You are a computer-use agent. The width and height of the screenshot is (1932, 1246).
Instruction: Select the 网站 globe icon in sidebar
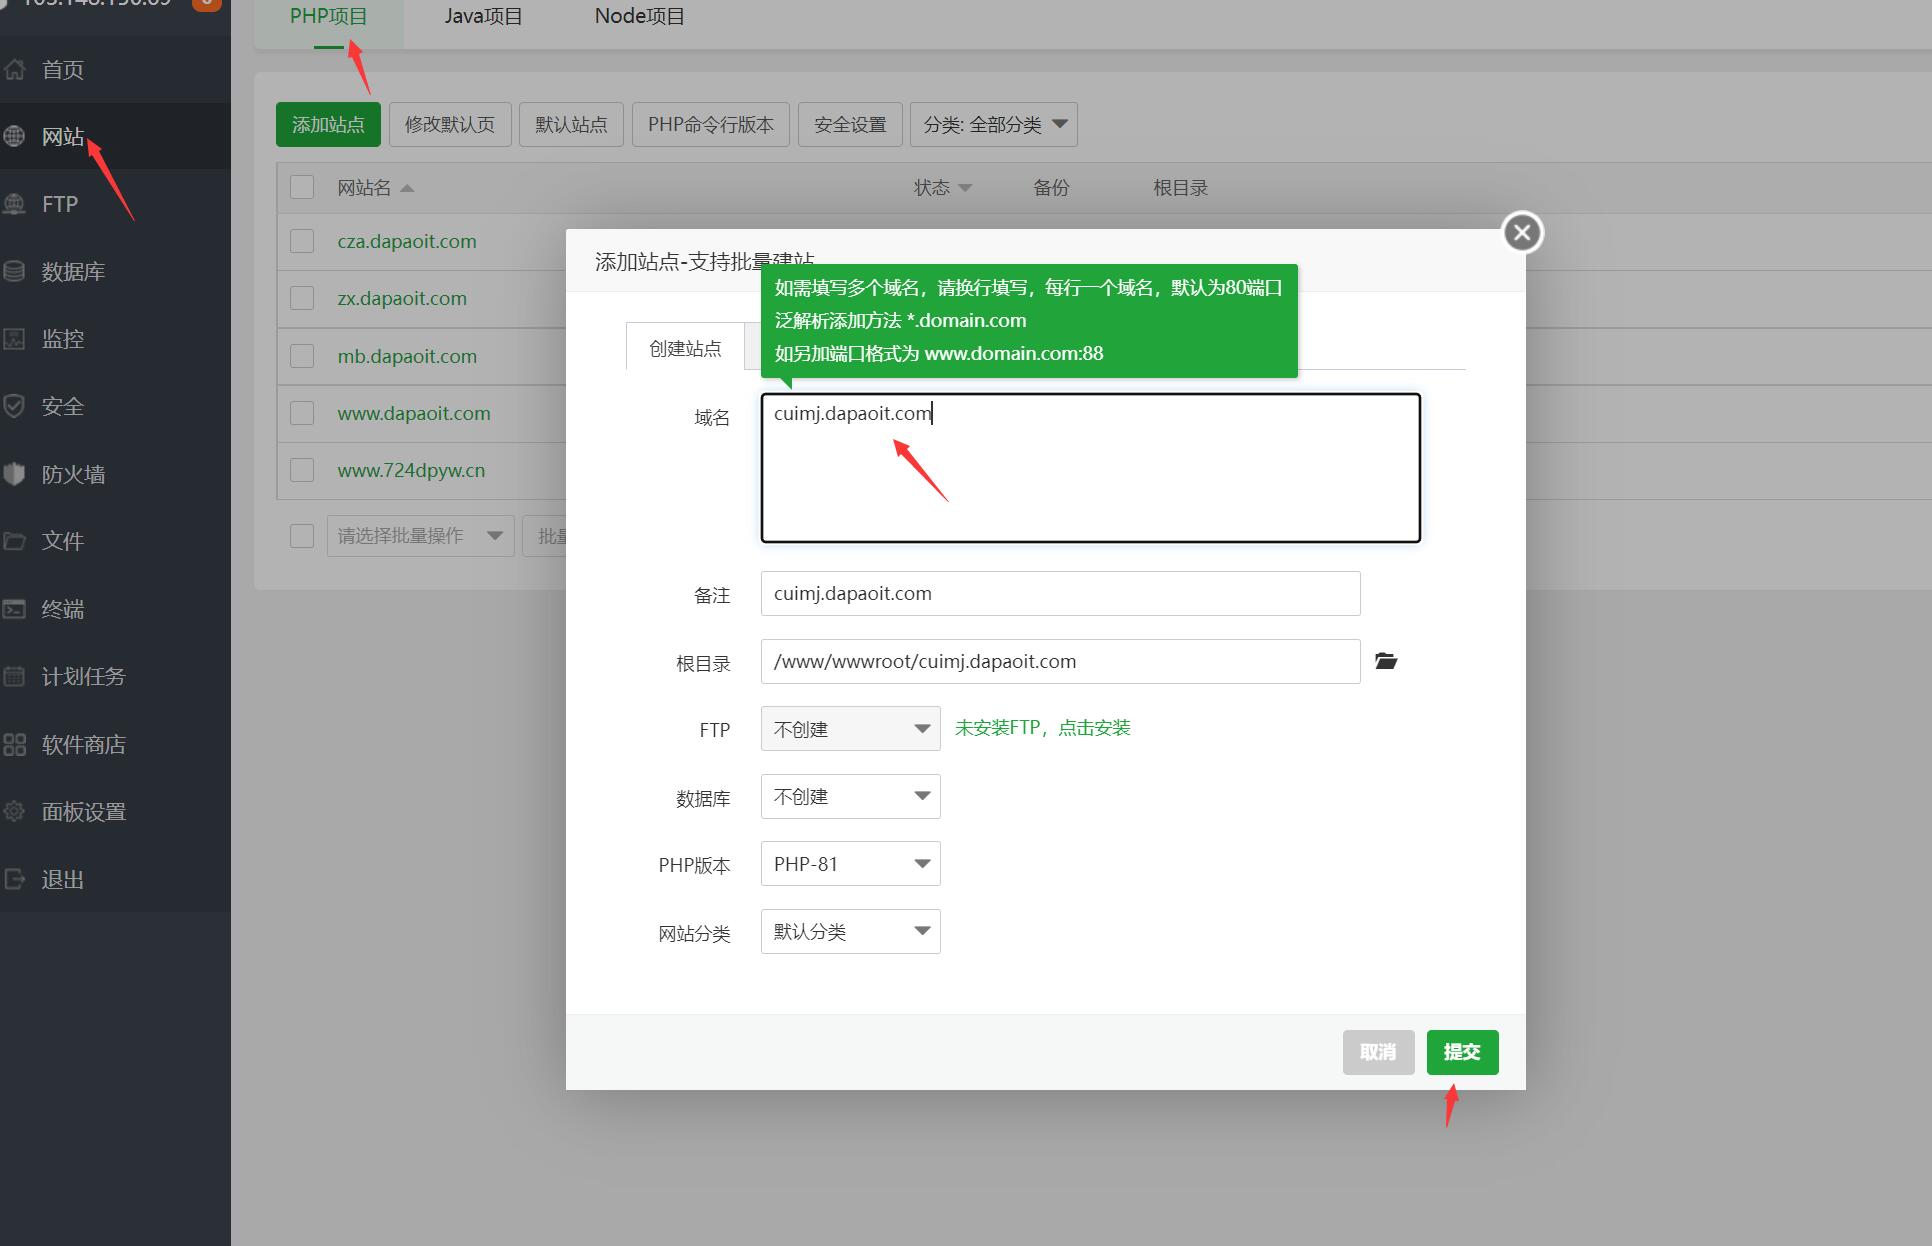(14, 137)
